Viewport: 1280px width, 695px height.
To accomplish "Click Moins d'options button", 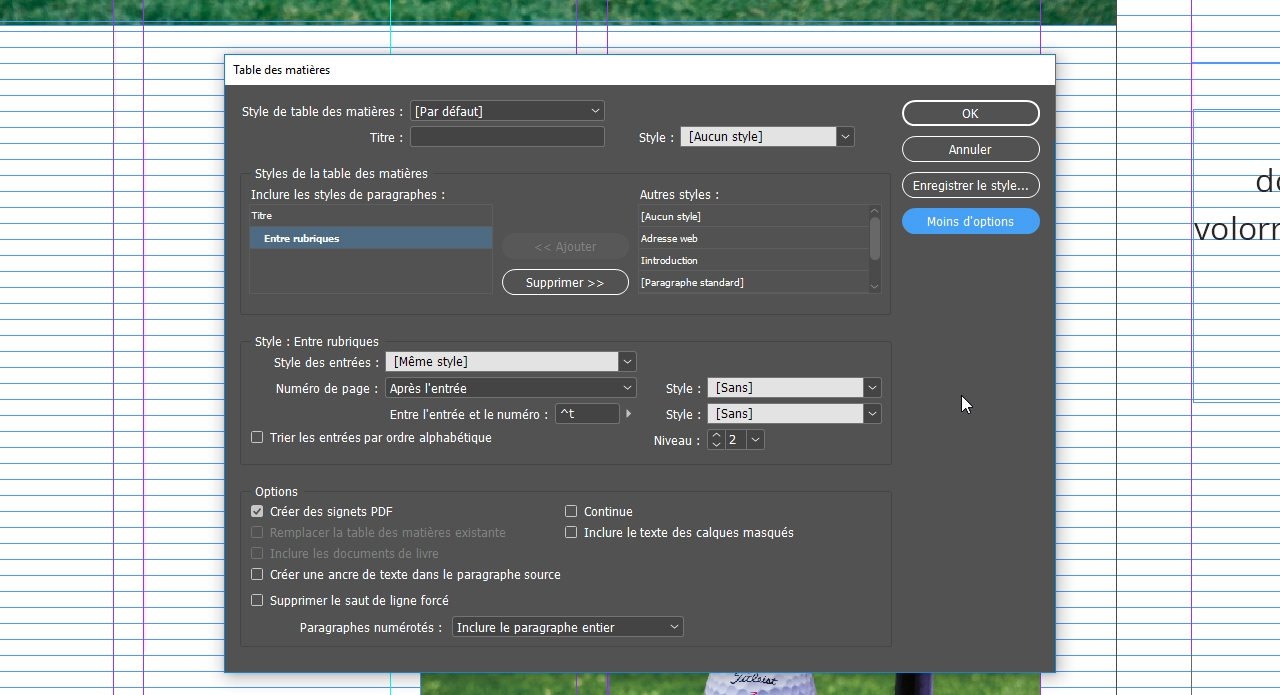I will click(x=970, y=221).
